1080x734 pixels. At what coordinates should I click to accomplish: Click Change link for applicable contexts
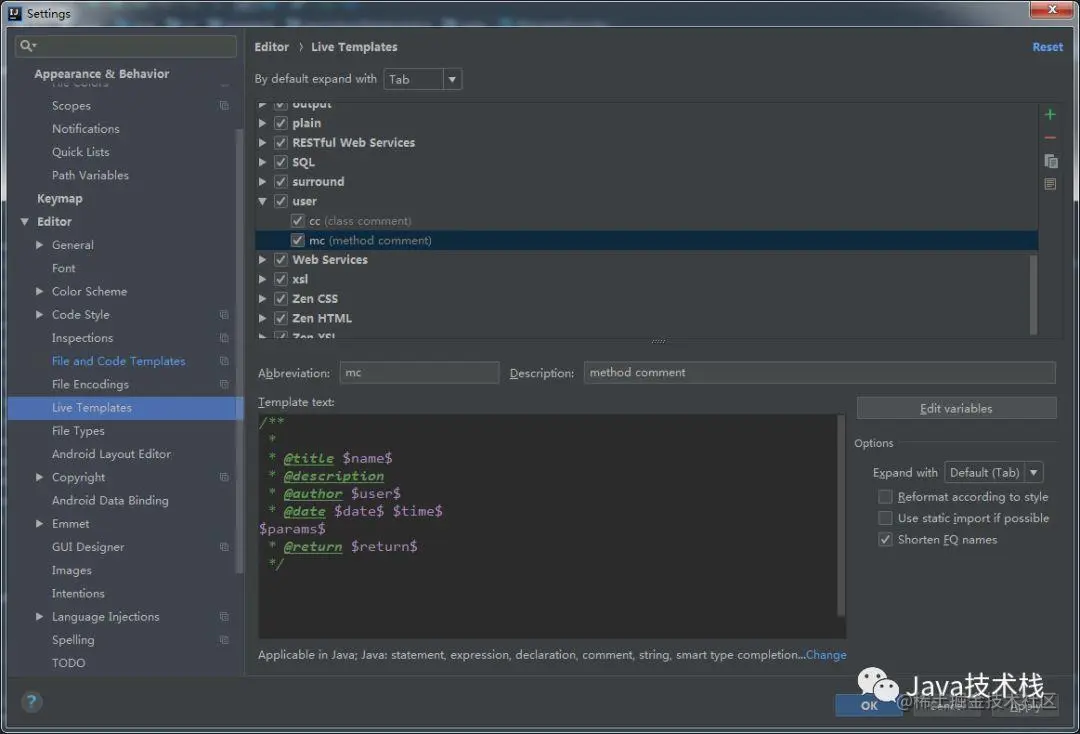(826, 655)
